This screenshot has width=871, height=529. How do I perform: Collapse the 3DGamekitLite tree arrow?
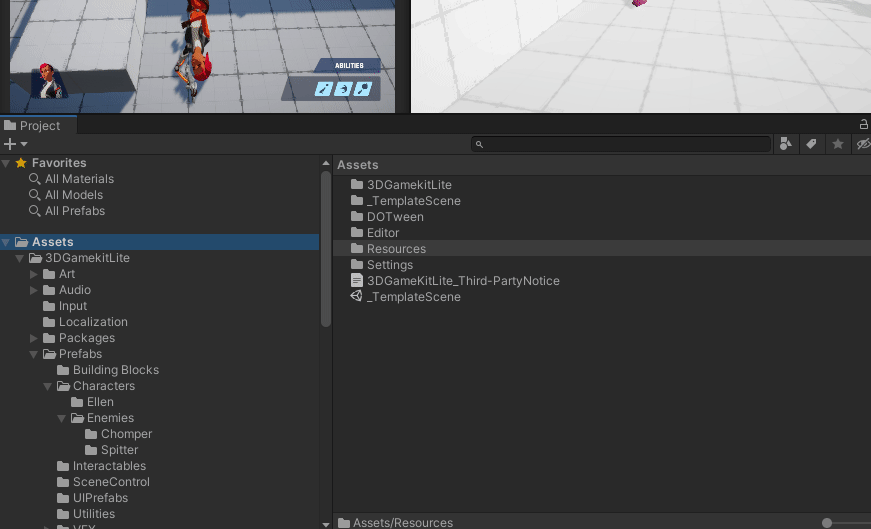(x=19, y=258)
